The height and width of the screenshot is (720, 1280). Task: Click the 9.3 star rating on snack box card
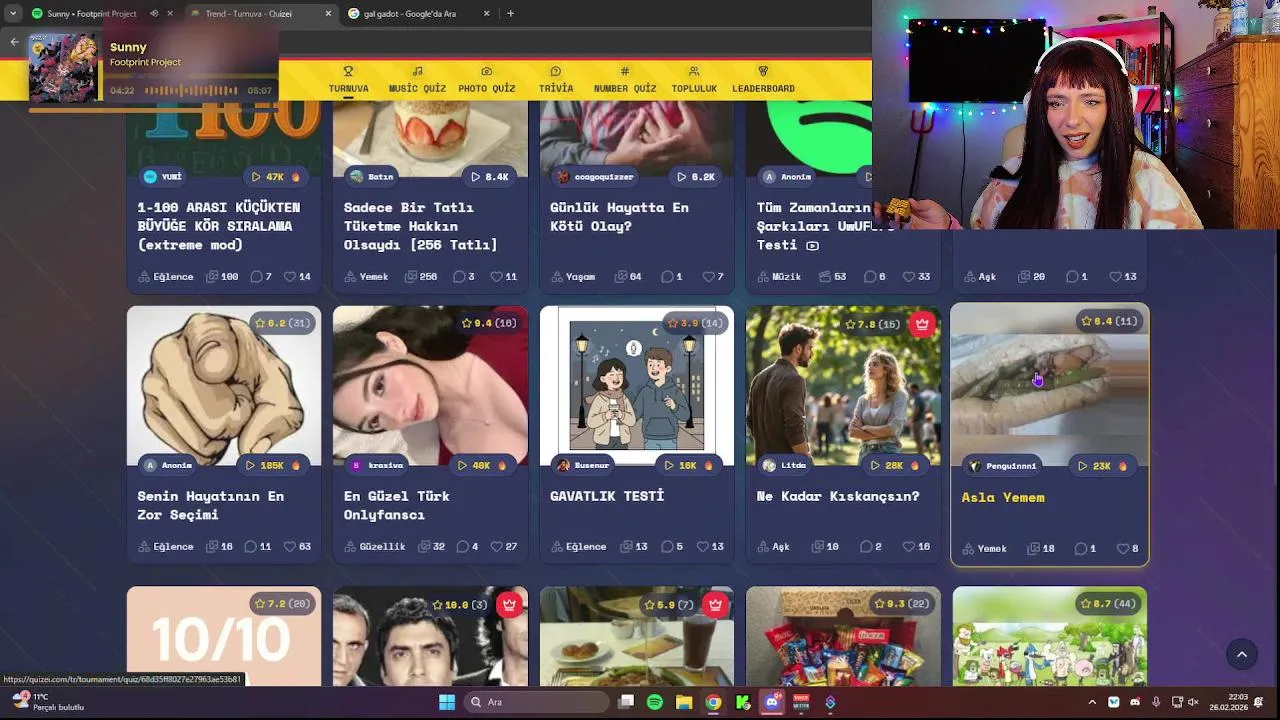tap(902, 604)
